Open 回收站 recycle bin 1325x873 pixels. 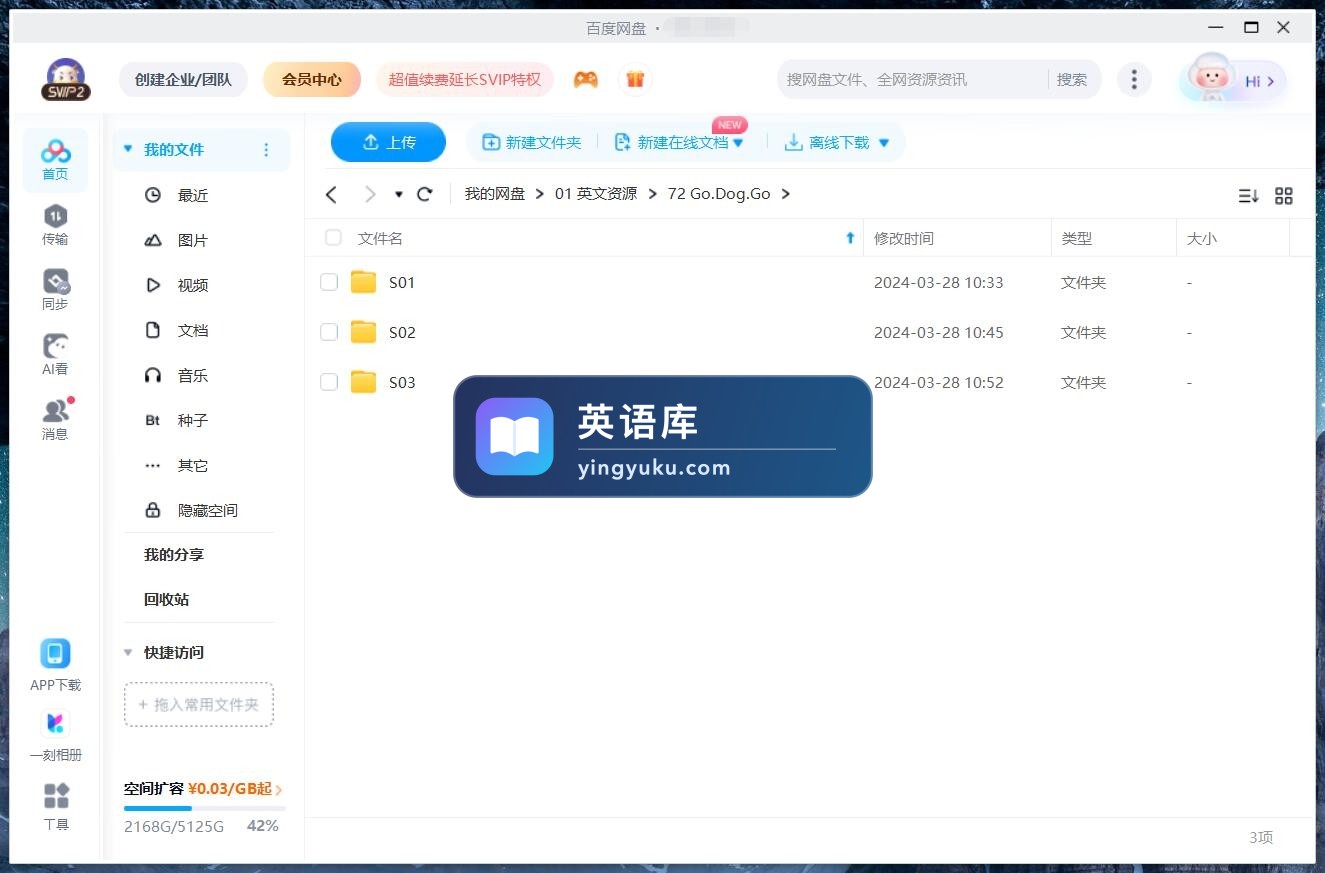coord(167,599)
